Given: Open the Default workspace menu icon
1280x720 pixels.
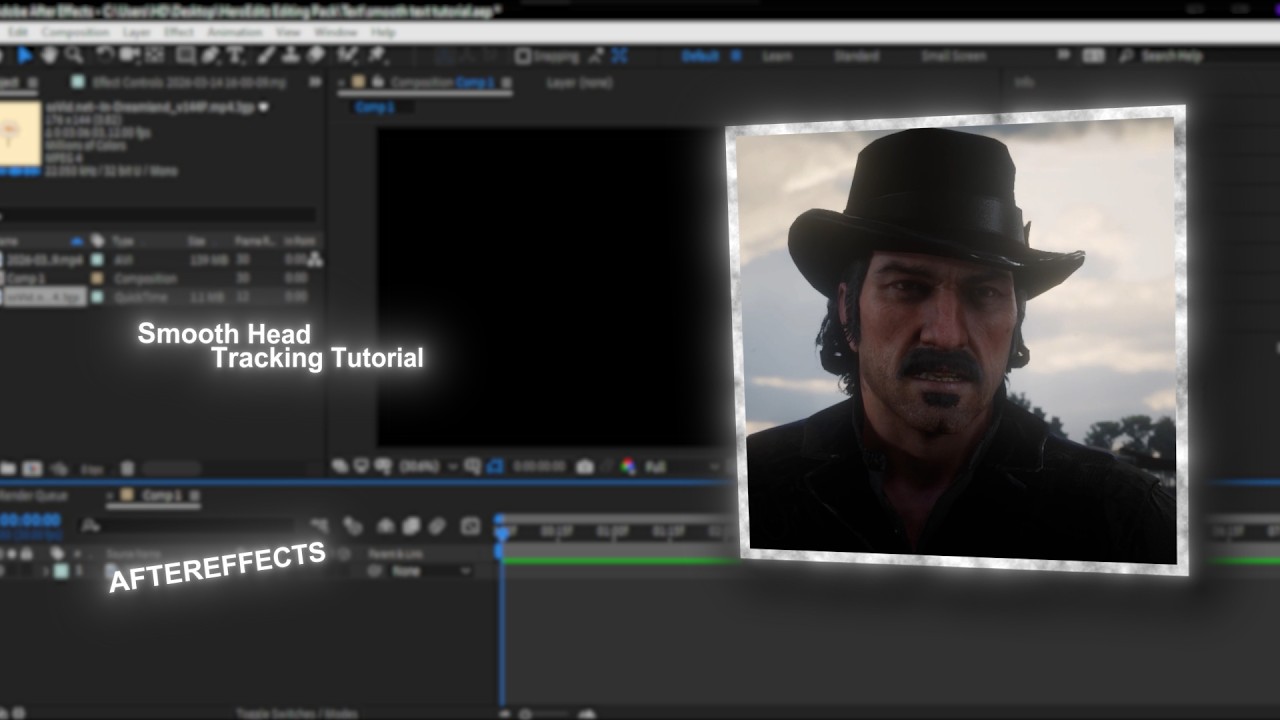Looking at the screenshot, I should (x=736, y=56).
